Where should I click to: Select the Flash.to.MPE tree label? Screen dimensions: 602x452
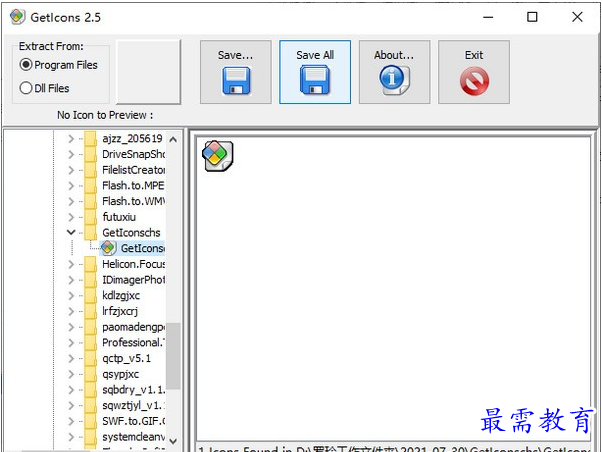tap(133, 185)
